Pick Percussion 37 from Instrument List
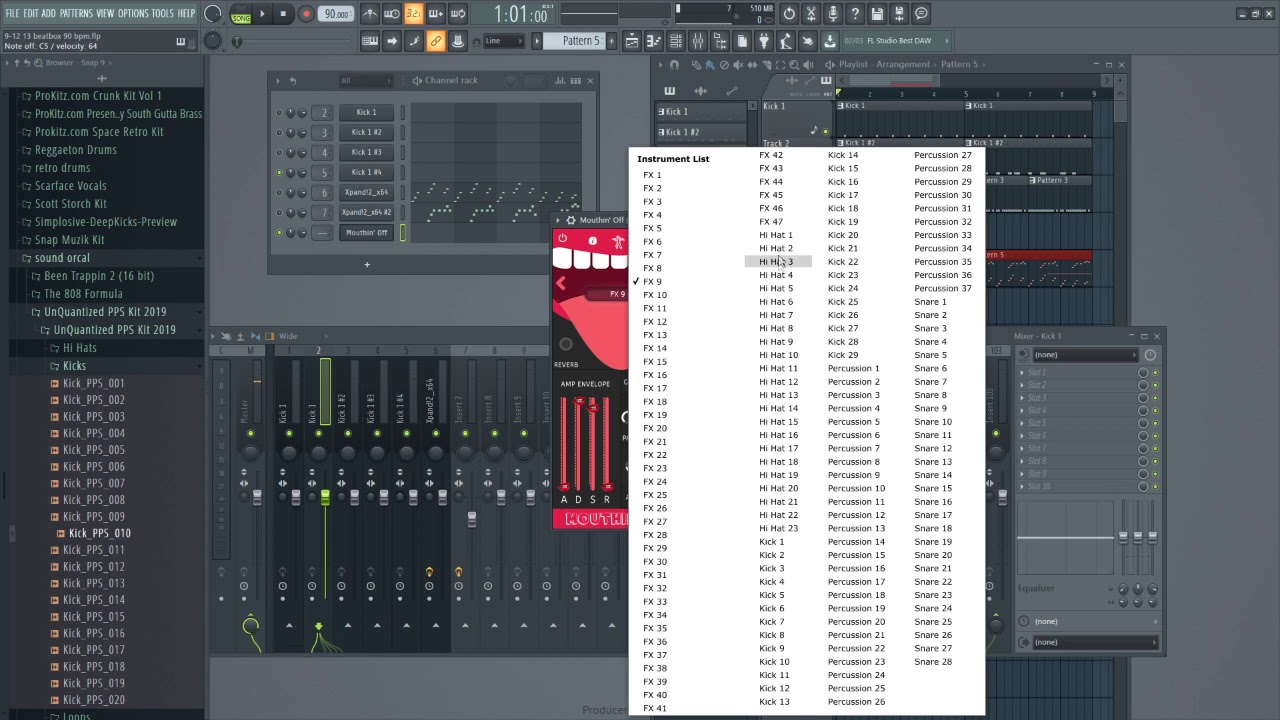The width and height of the screenshot is (1280, 720). click(943, 288)
